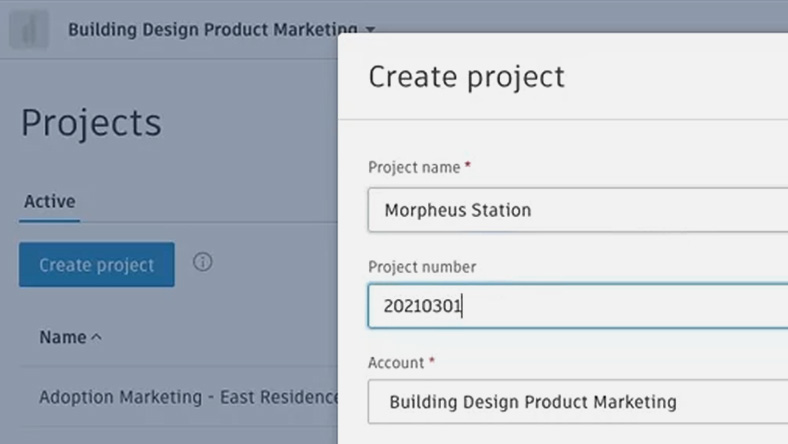Image resolution: width=788 pixels, height=444 pixels.
Task: Place cursor after 20210301 in Project number
Action: (x=463, y=306)
